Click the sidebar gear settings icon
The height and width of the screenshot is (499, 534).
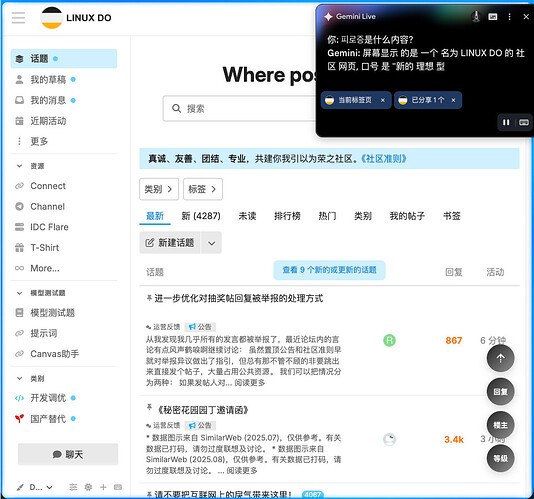88,487
